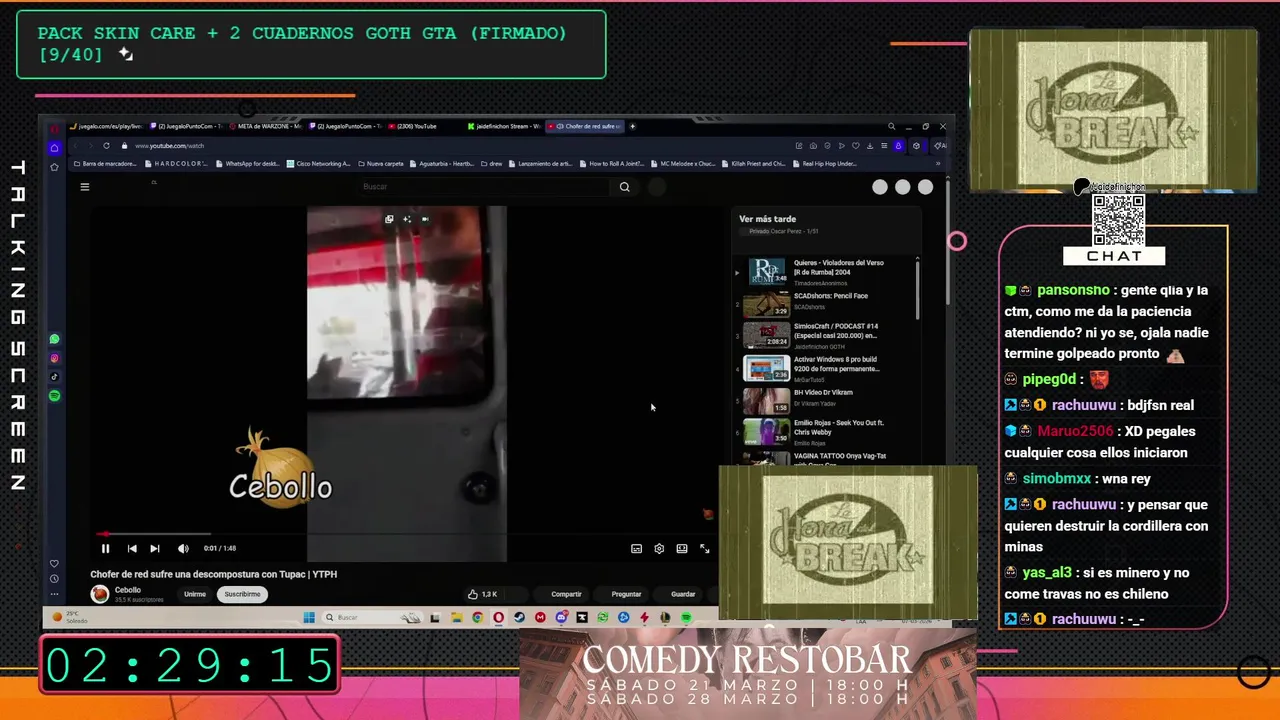This screenshot has height=720, width=1280.
Task: Open Windows Start button on taskbar
Action: tap(308, 618)
